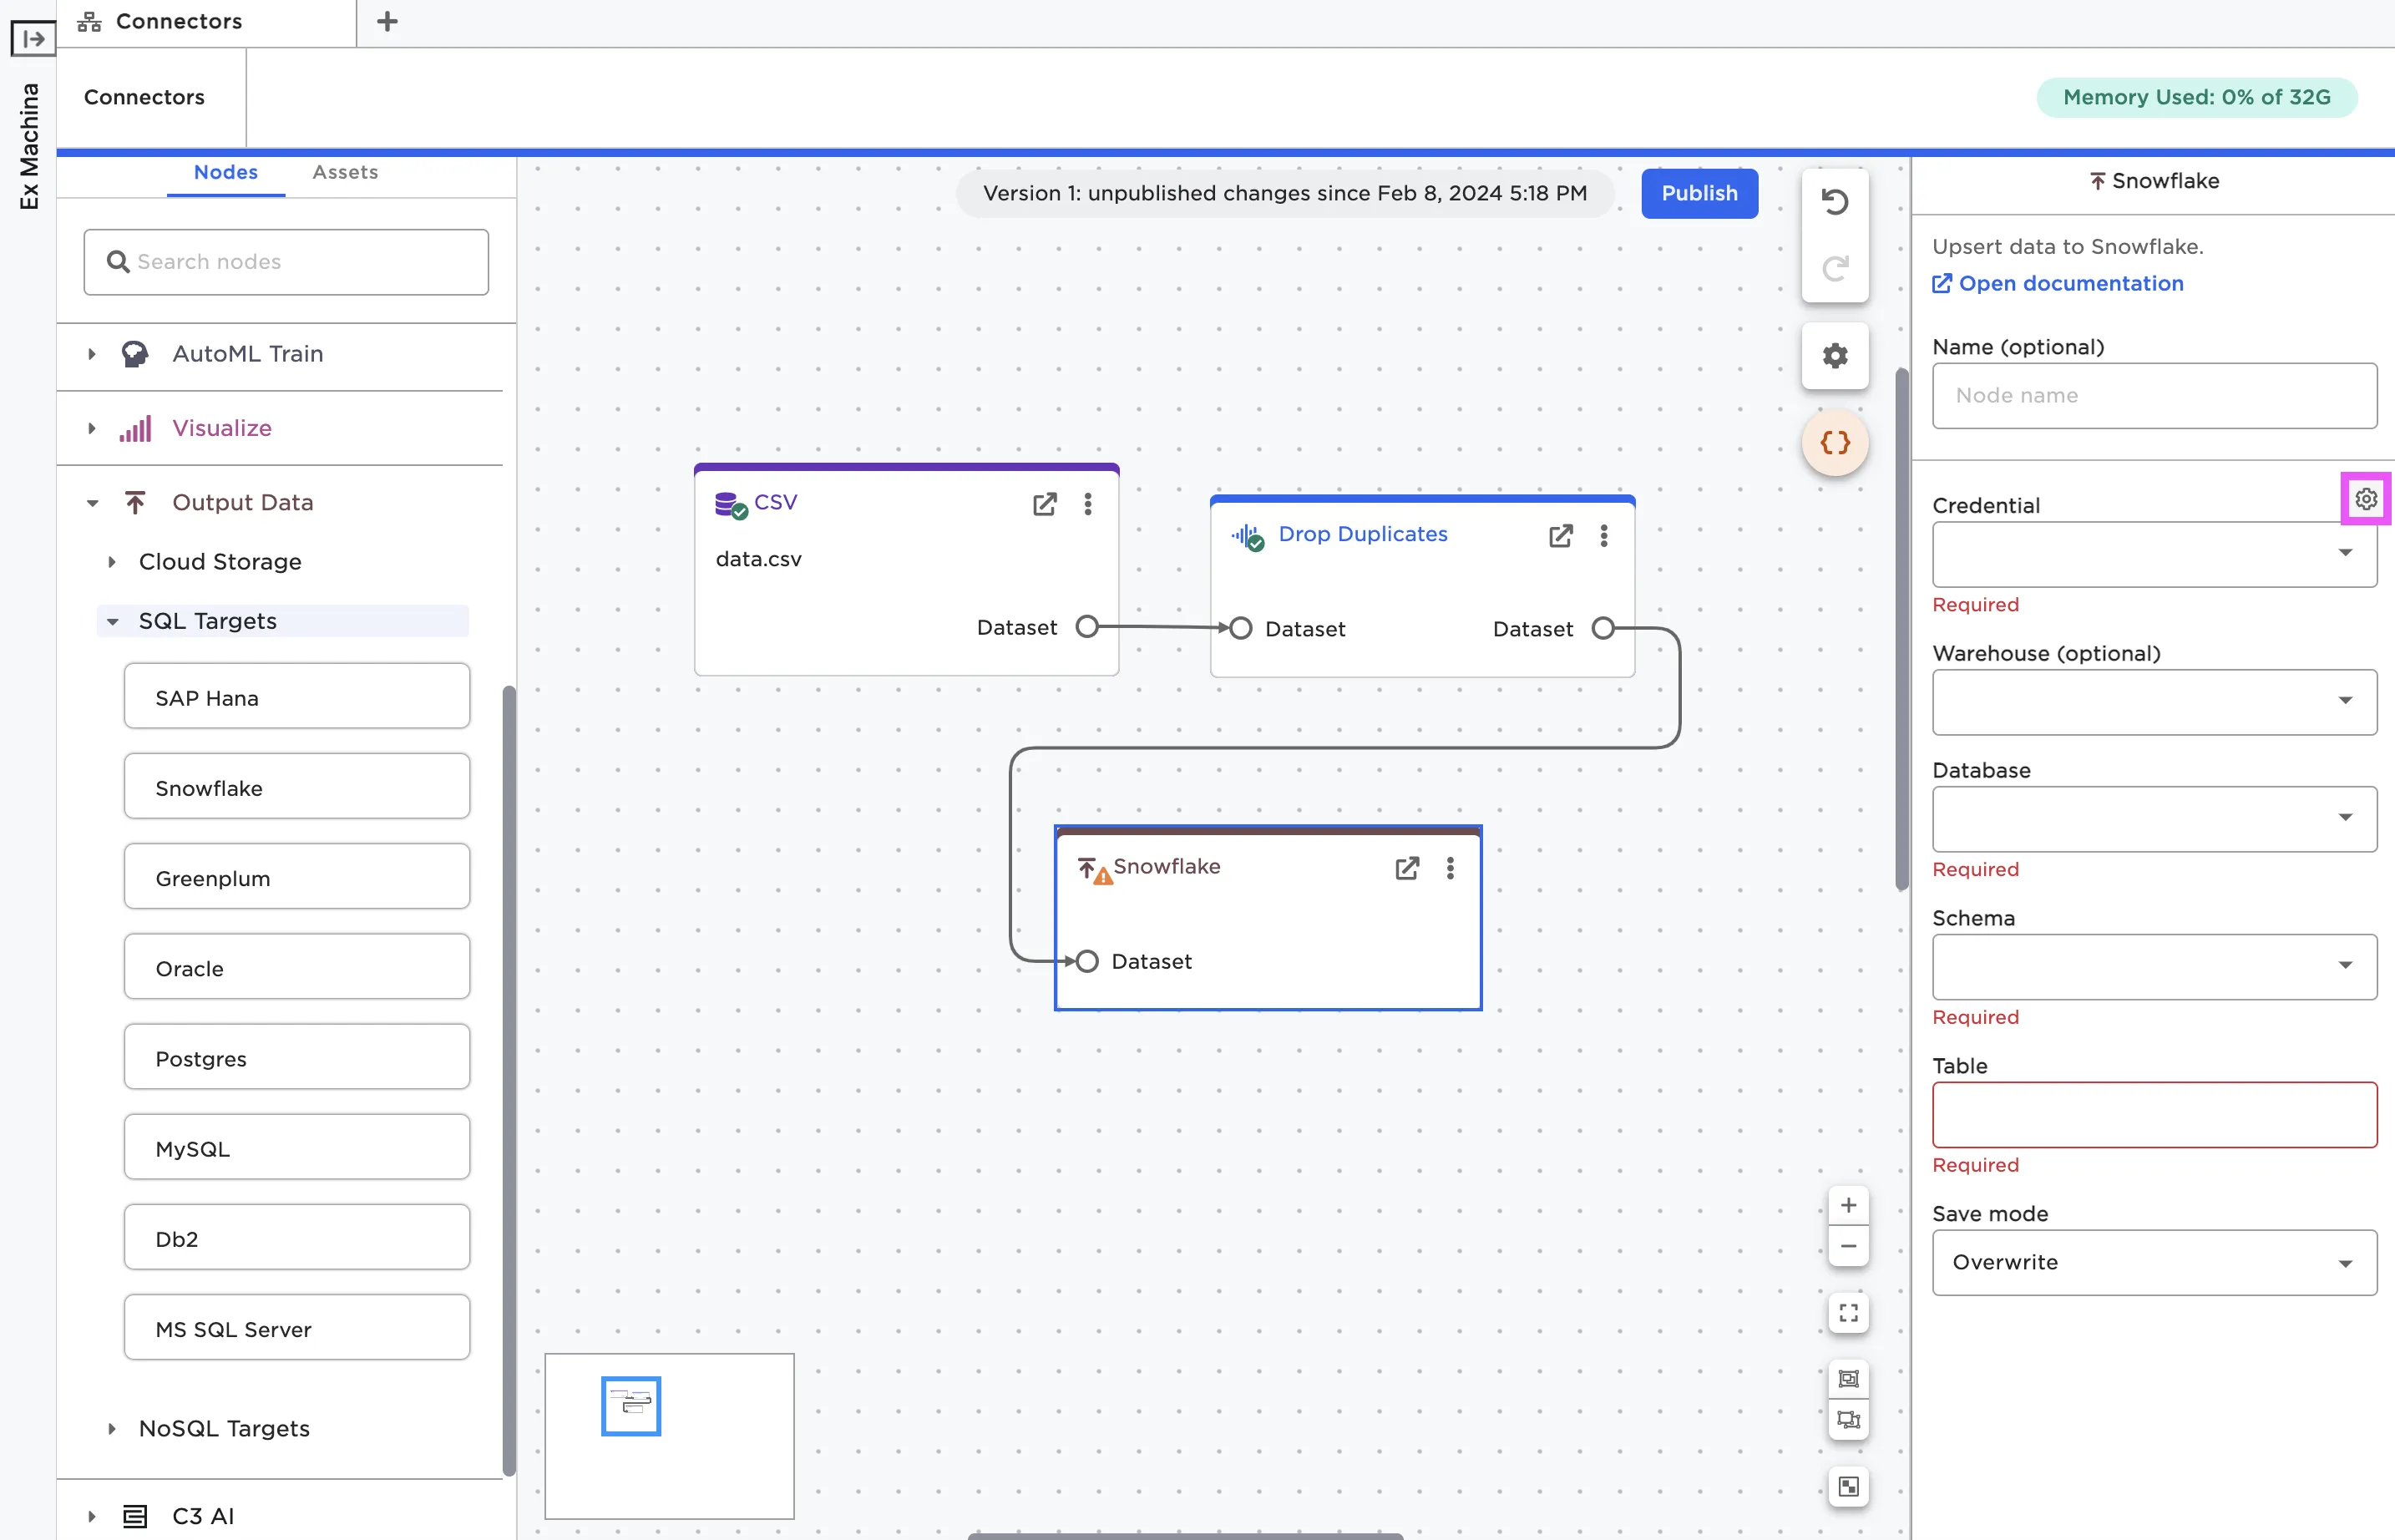Click the Credential settings gear icon
The image size is (2395, 1540).
pyautogui.click(x=2365, y=499)
